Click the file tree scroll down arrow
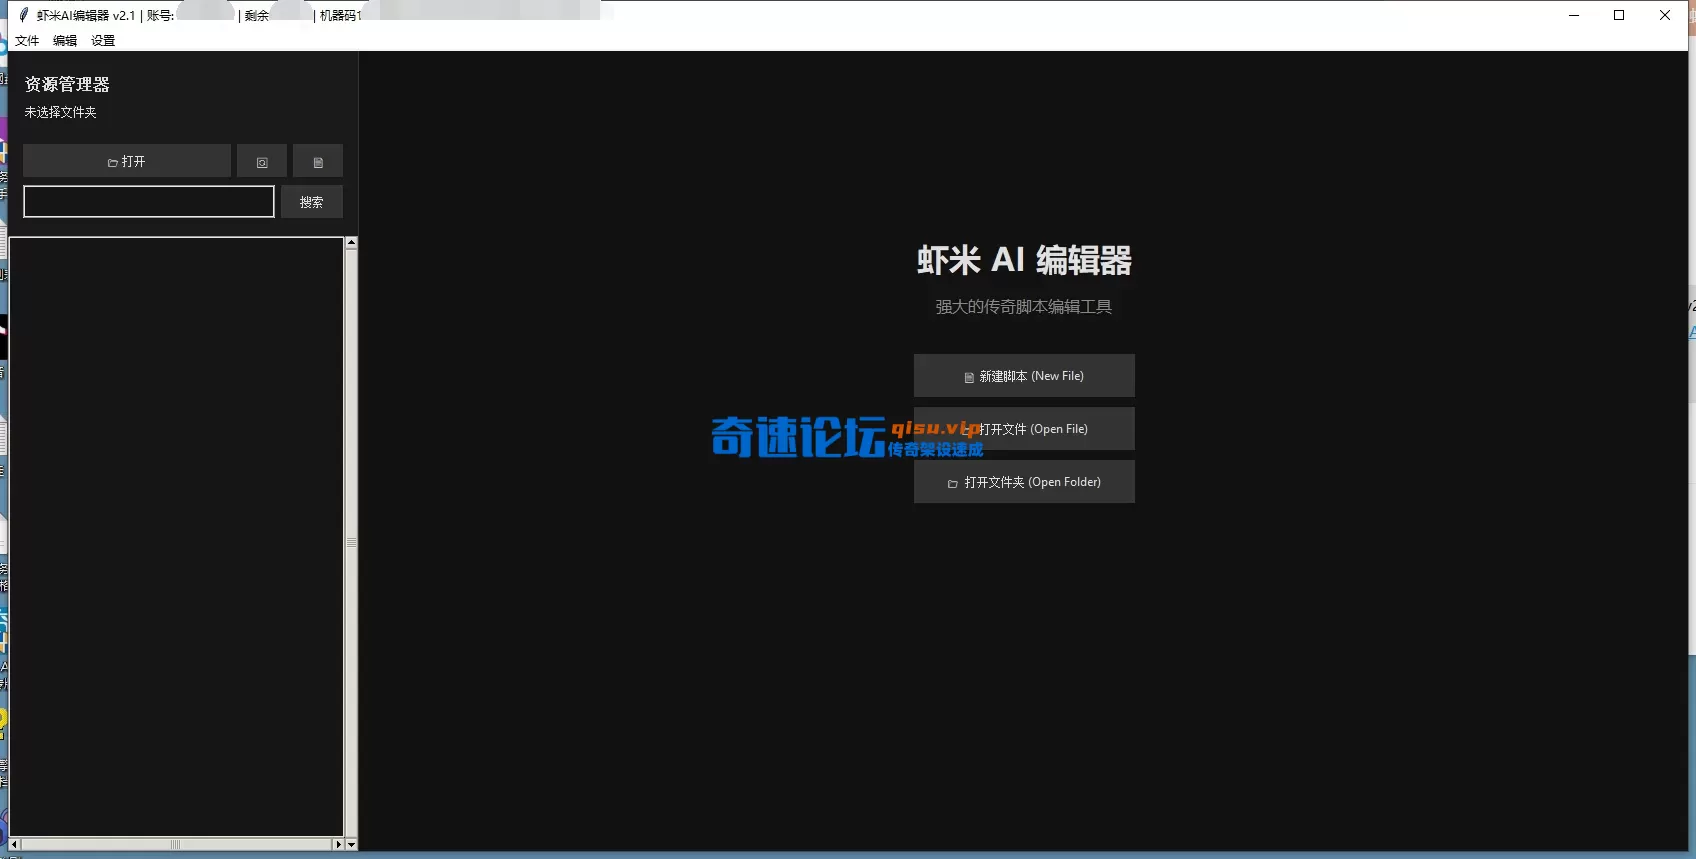The image size is (1696, 859). [351, 845]
